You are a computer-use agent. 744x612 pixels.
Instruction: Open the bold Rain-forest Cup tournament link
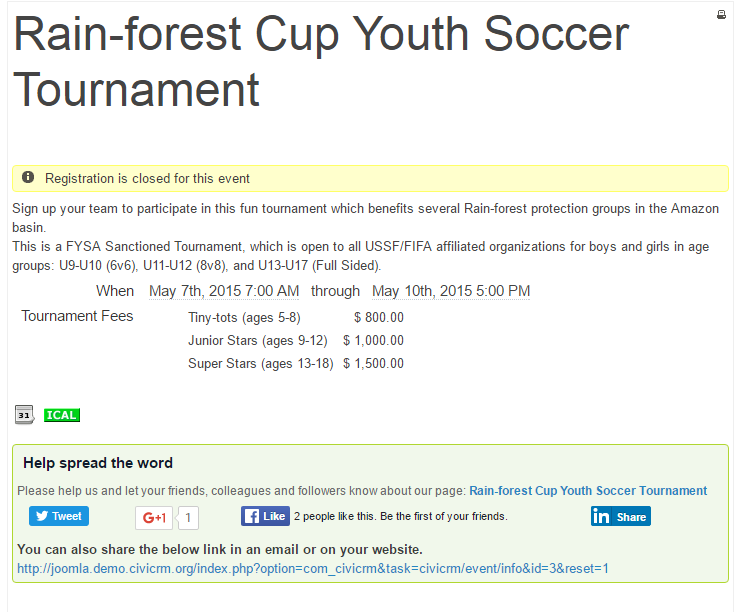point(588,491)
